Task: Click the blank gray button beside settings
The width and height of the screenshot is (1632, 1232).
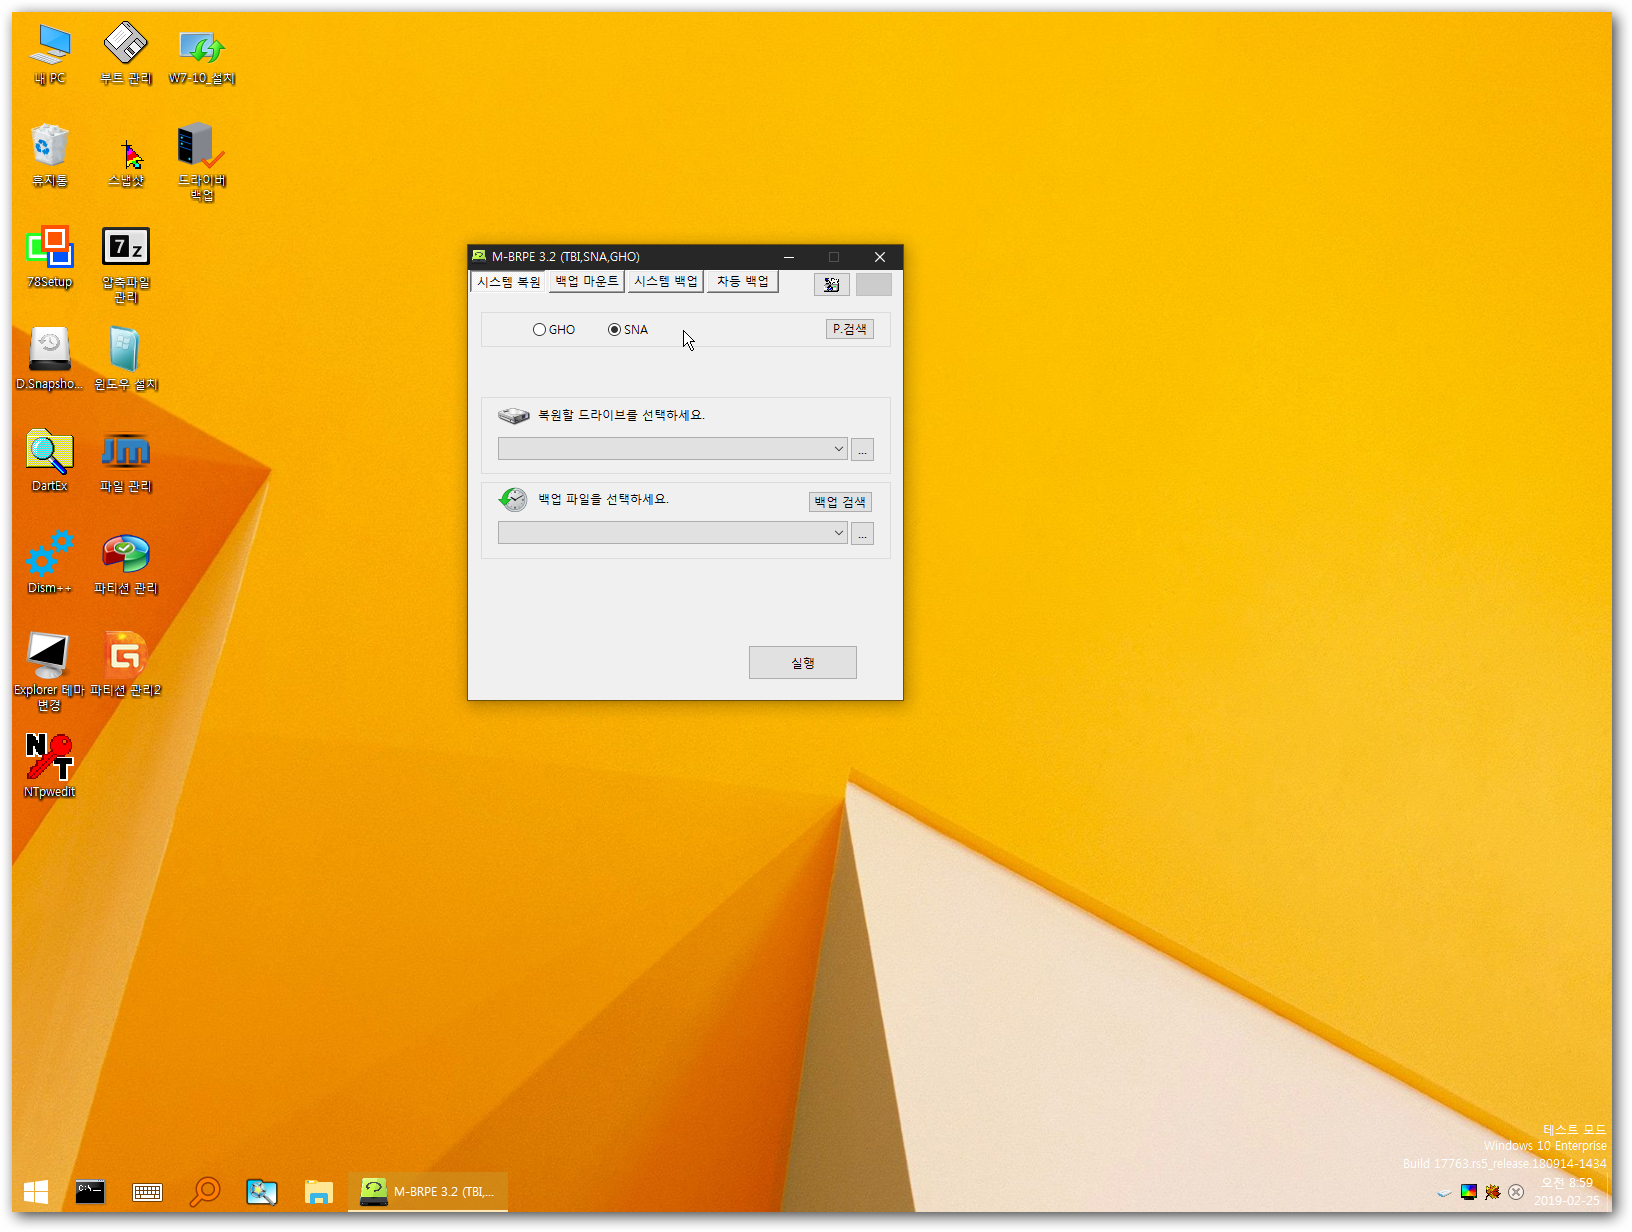Action: pos(874,284)
